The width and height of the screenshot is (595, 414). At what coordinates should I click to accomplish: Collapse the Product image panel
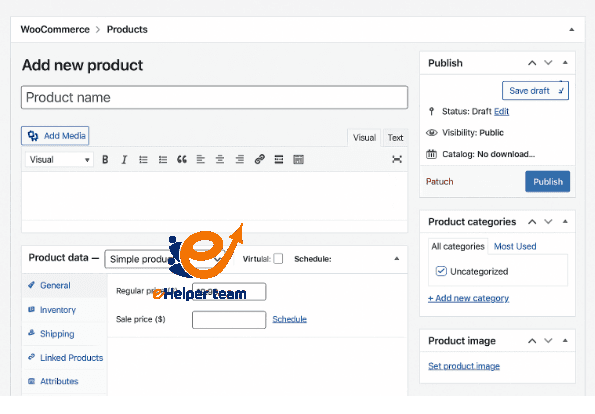[565, 340]
